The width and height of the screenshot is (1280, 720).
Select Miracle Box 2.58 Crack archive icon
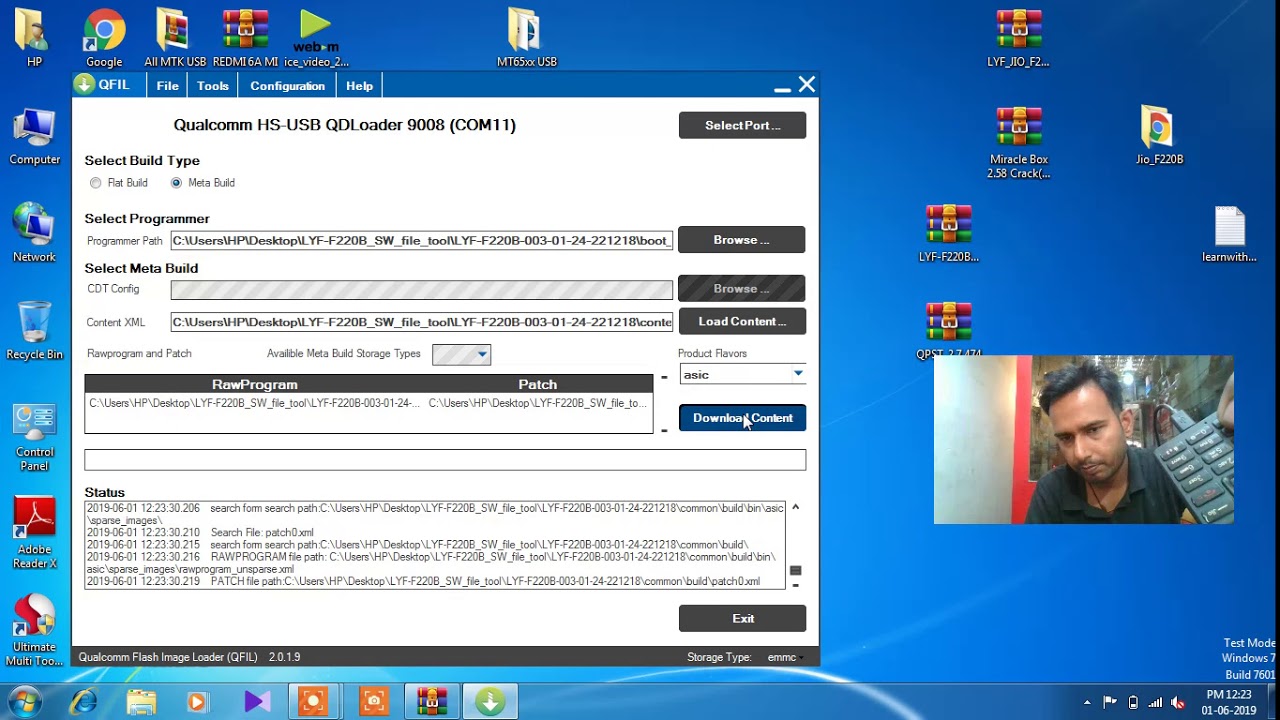click(x=1018, y=143)
